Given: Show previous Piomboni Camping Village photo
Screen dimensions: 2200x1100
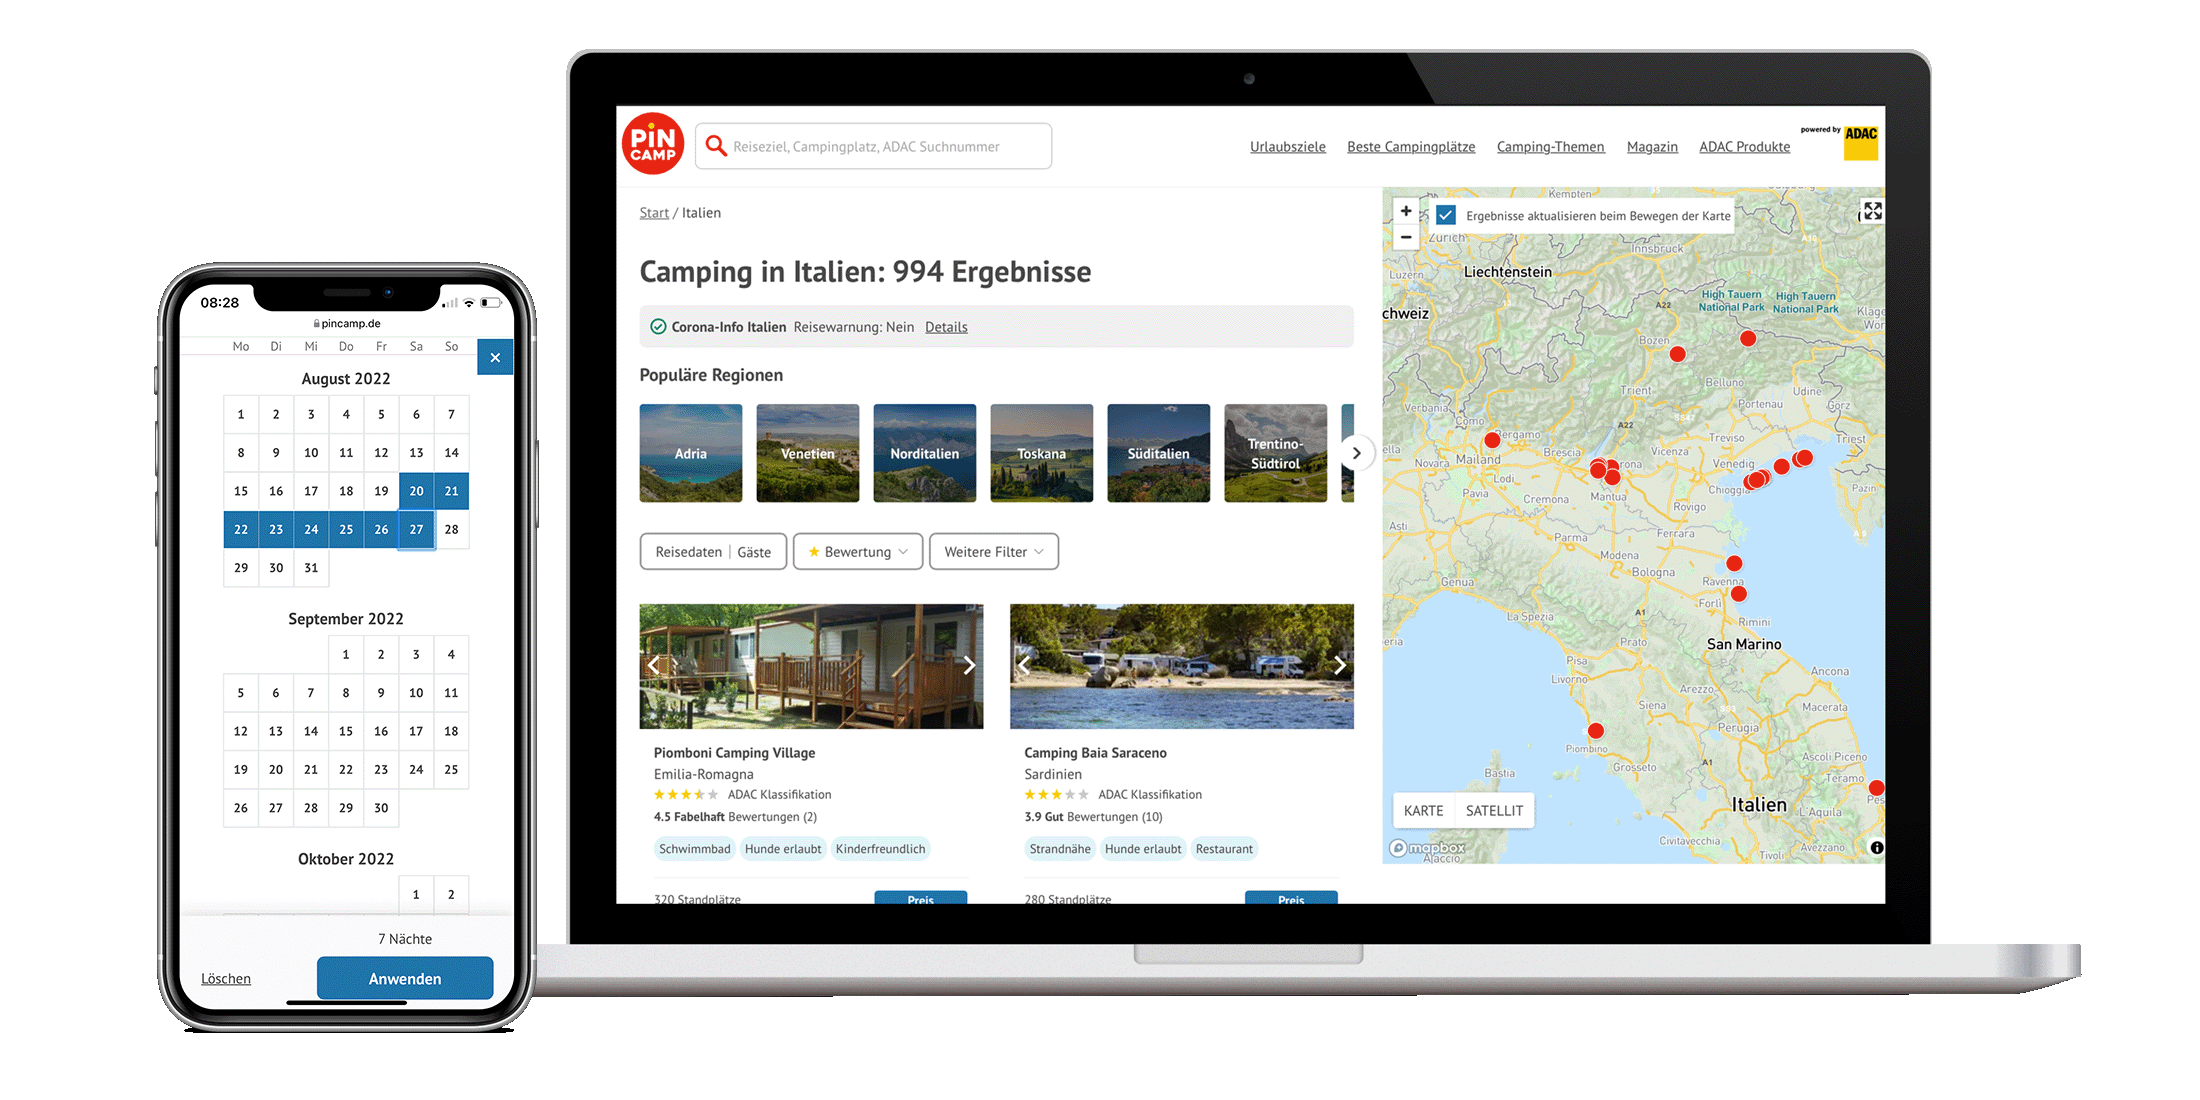Looking at the screenshot, I should coord(654,665).
